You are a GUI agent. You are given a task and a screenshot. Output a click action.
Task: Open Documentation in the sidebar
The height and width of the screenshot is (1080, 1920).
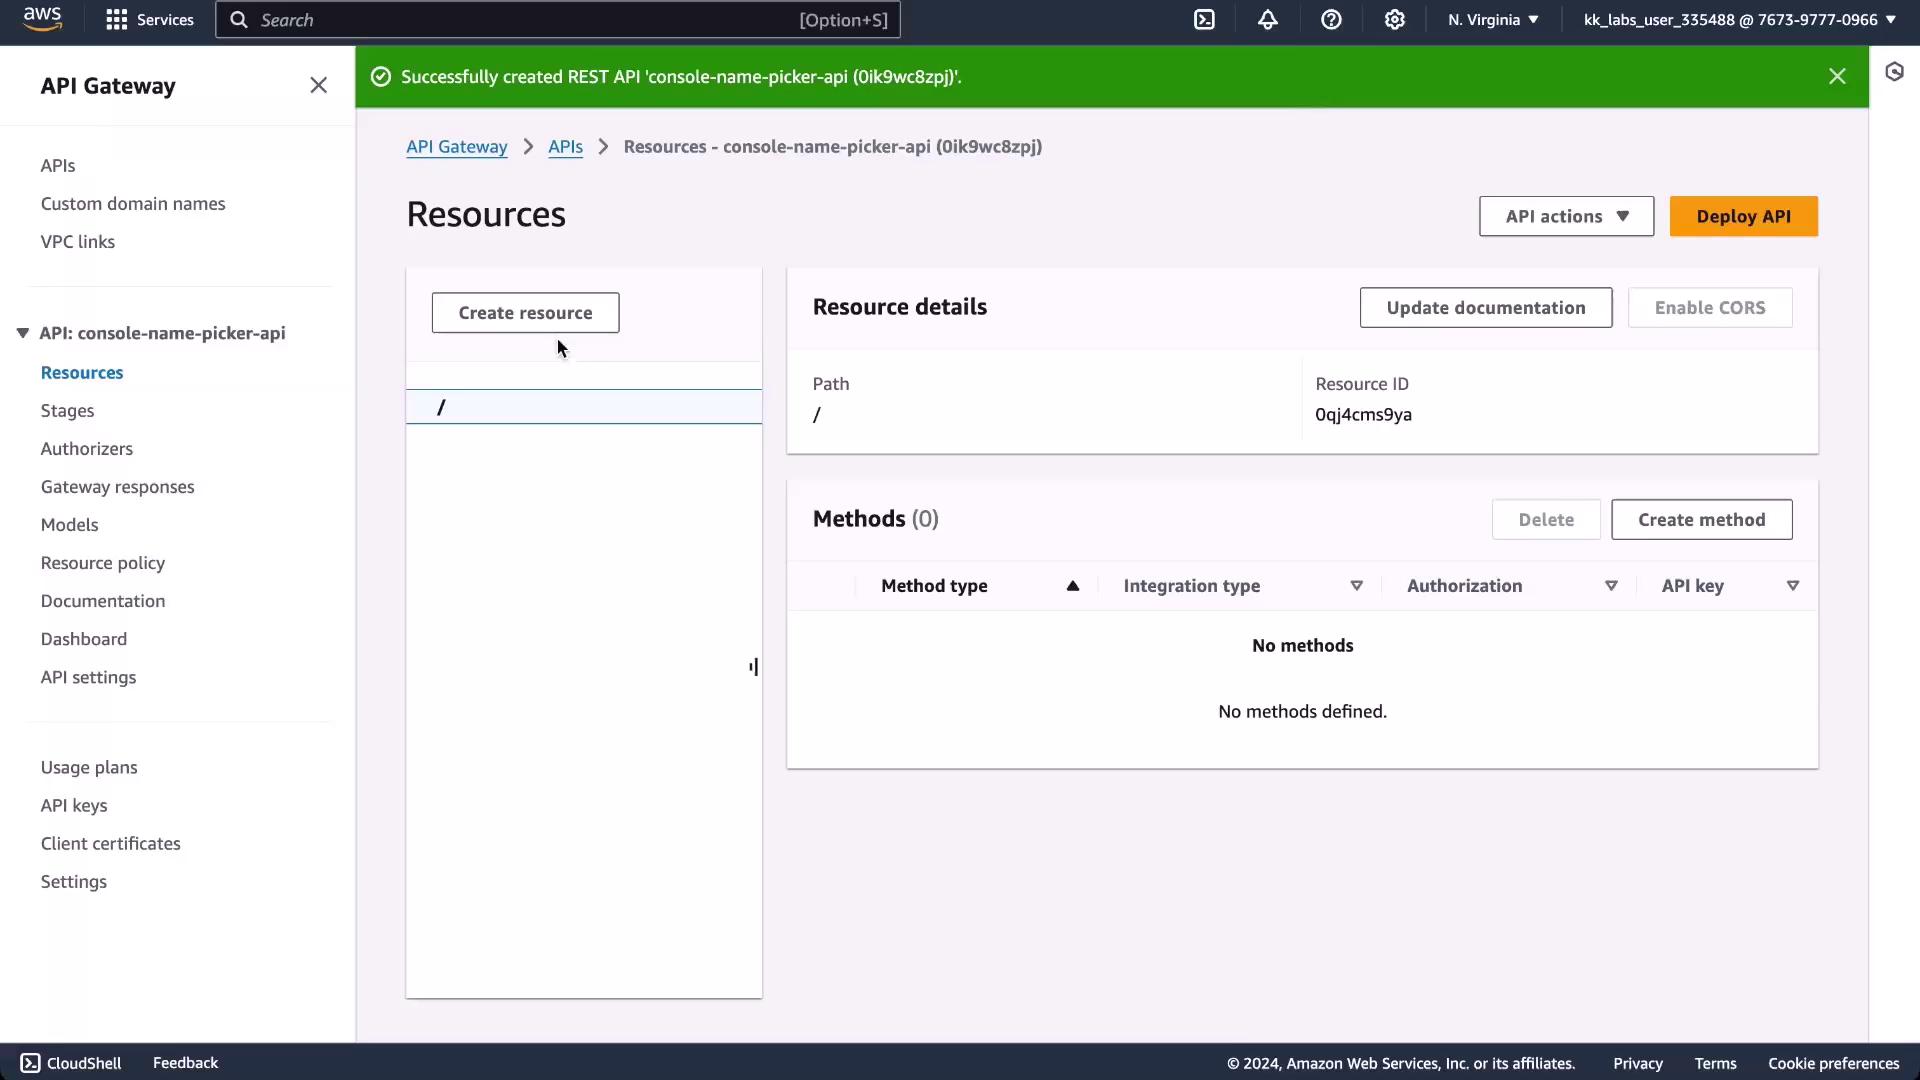pyautogui.click(x=103, y=601)
